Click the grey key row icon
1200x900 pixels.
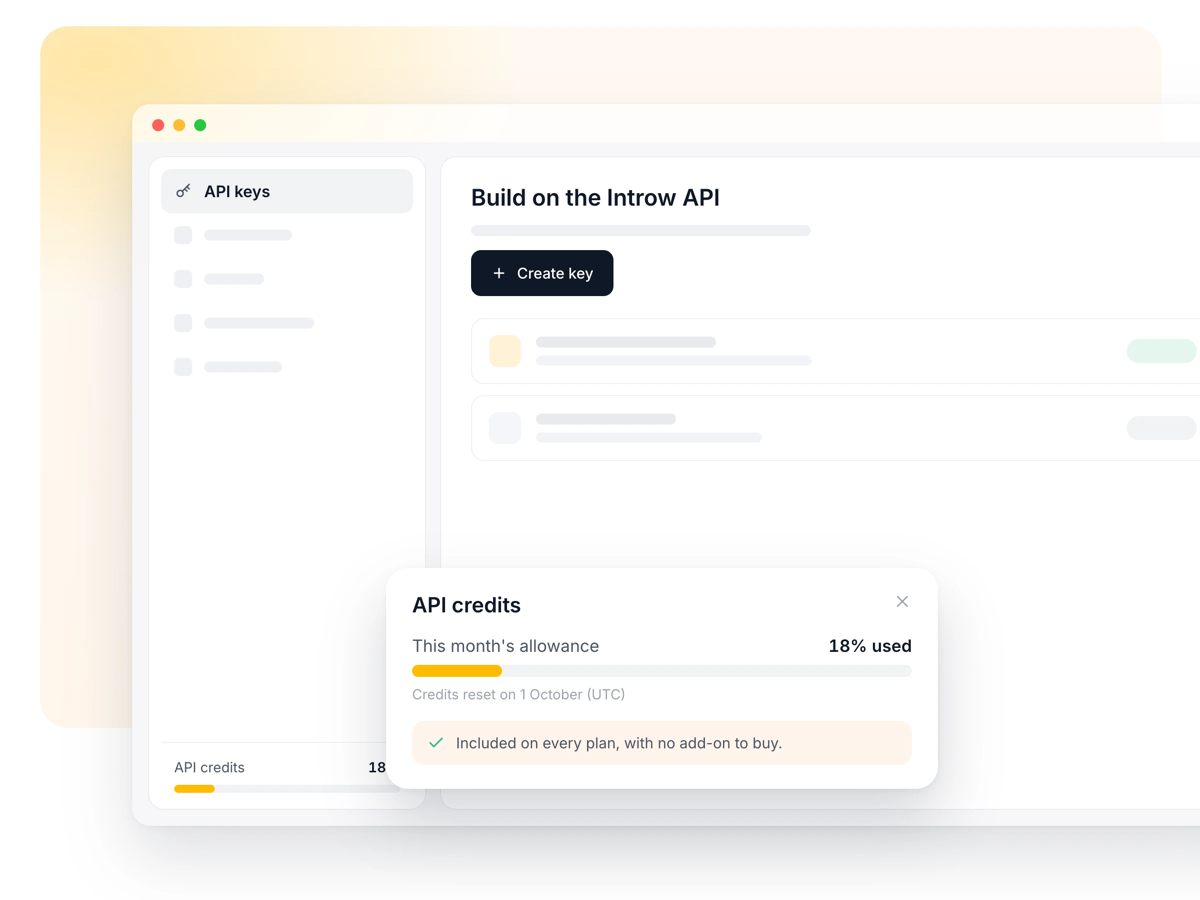[505, 428]
